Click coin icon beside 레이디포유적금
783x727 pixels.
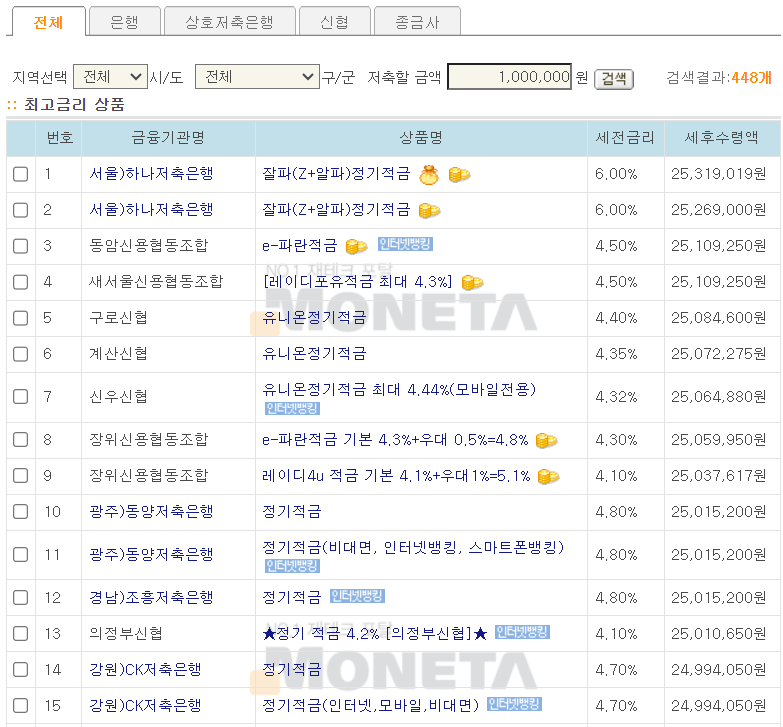pos(472,283)
